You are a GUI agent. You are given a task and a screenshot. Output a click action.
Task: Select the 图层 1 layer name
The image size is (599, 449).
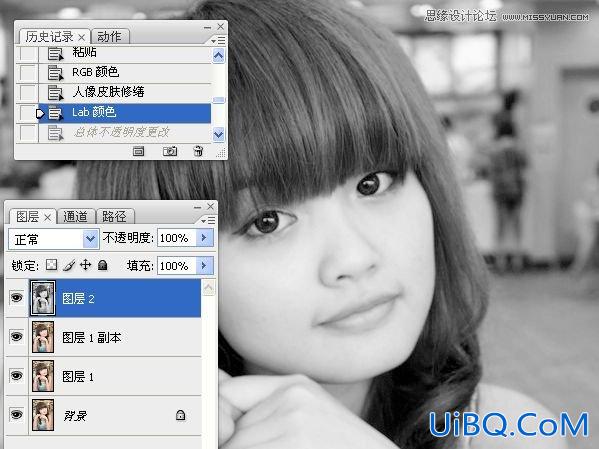tap(78, 377)
